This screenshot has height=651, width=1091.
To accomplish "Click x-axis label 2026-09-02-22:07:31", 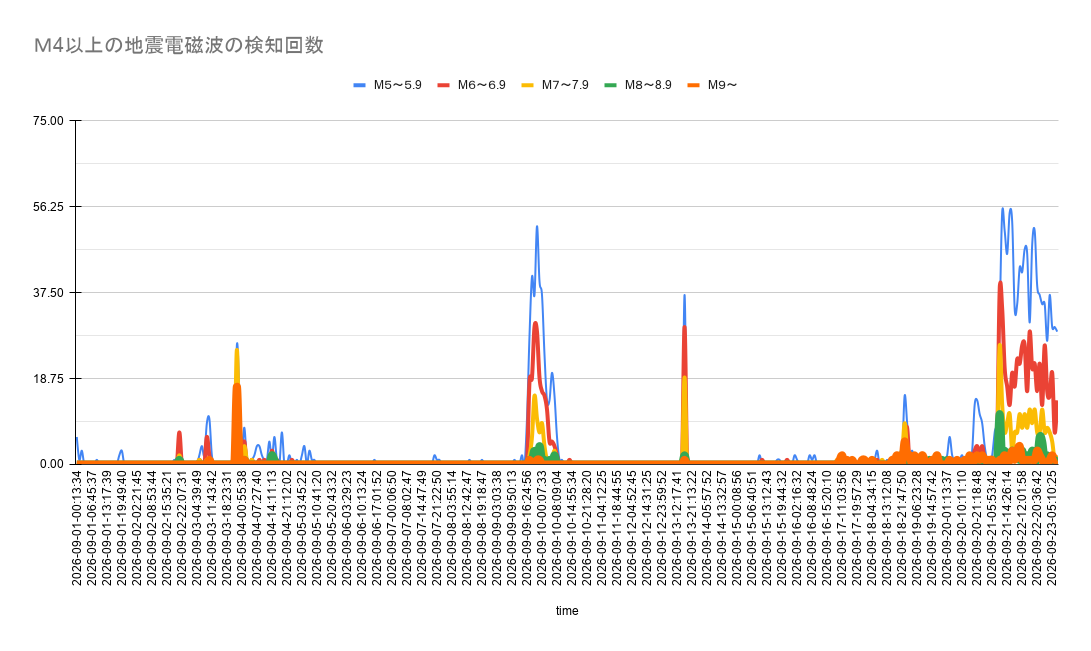I will (x=182, y=528).
